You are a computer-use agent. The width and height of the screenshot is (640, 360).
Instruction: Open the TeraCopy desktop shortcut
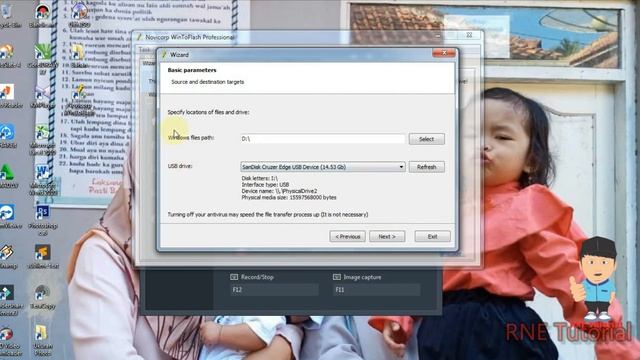(x=42, y=297)
